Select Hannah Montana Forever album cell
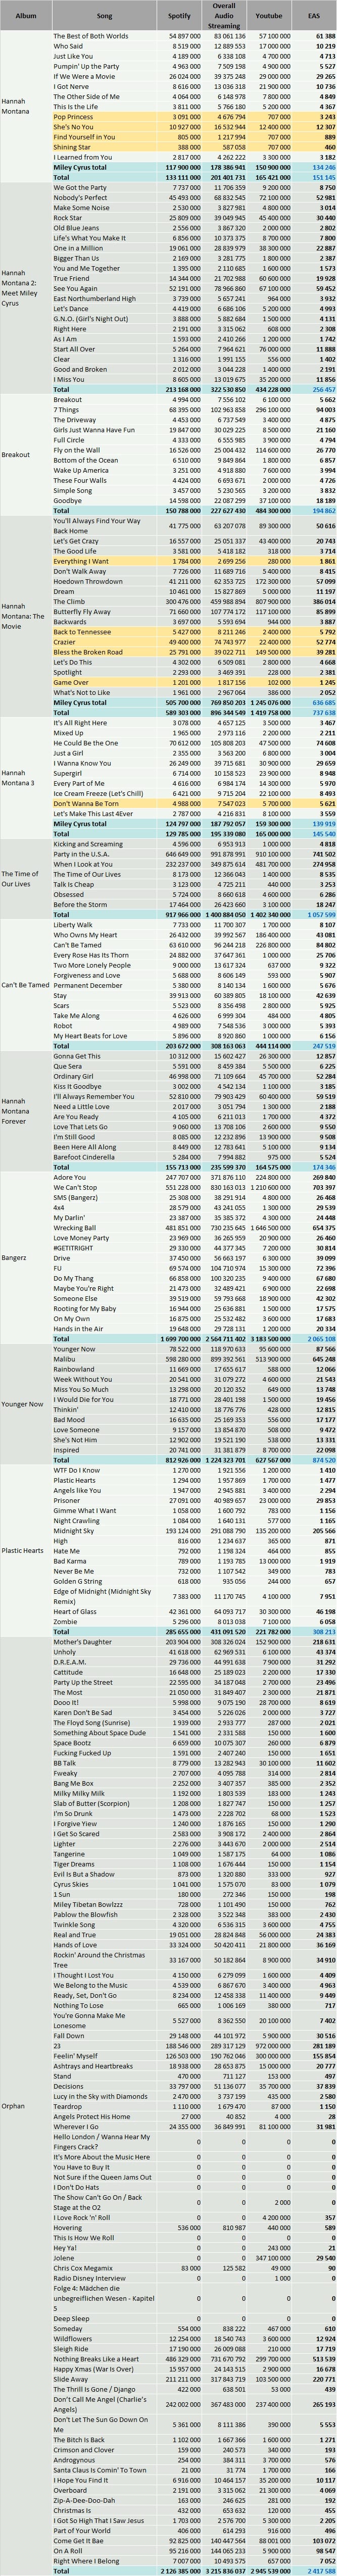337x2576 pixels. click(x=26, y=1110)
